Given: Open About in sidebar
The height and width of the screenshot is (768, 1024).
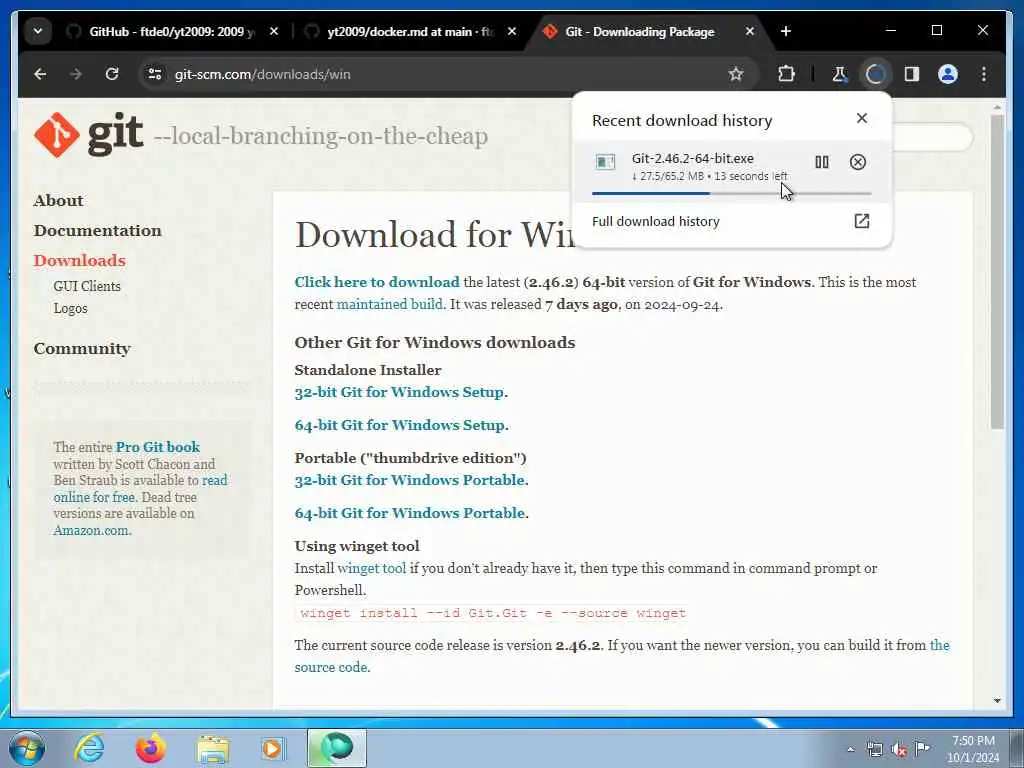Looking at the screenshot, I should click(59, 200).
